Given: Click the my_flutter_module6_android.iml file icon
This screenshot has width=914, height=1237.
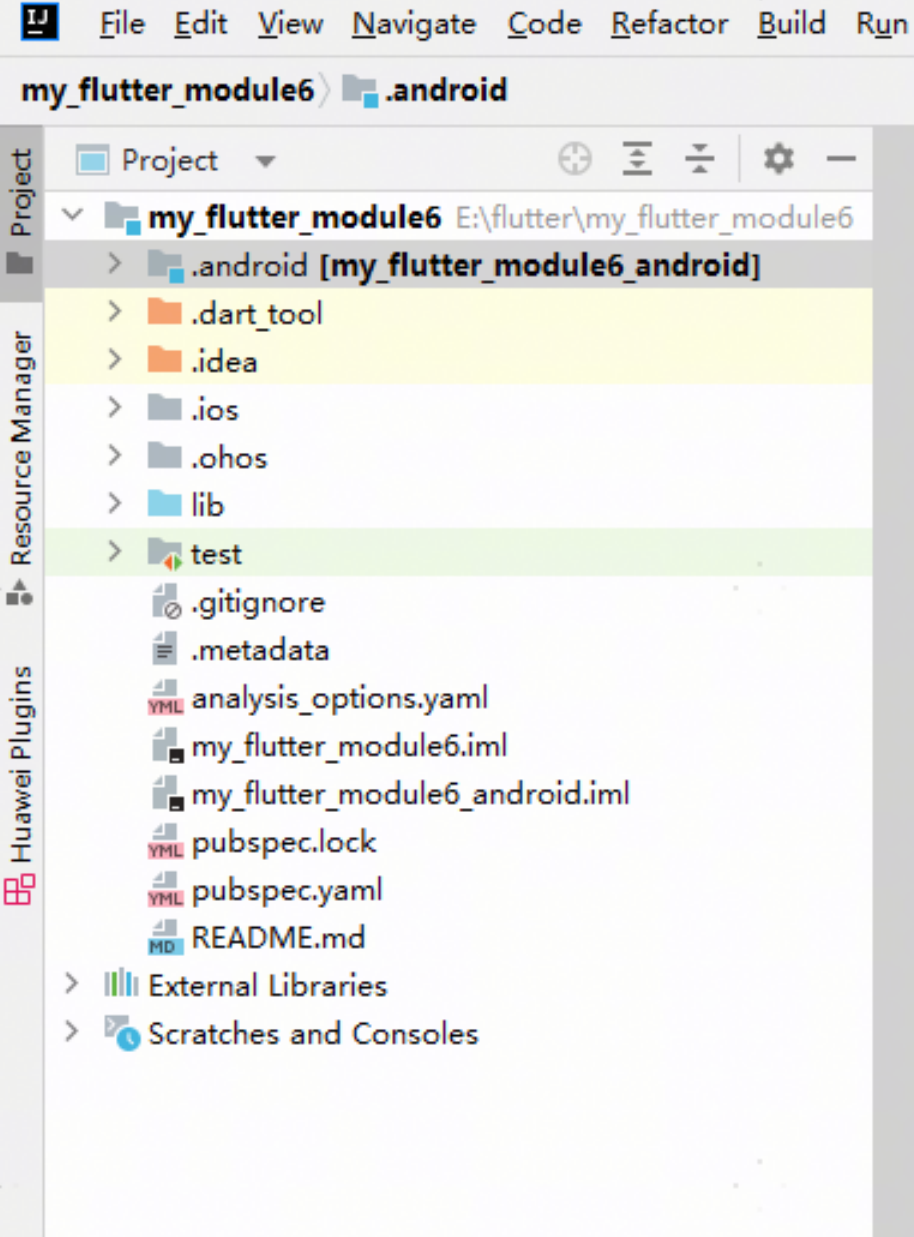Looking at the screenshot, I should [x=167, y=794].
